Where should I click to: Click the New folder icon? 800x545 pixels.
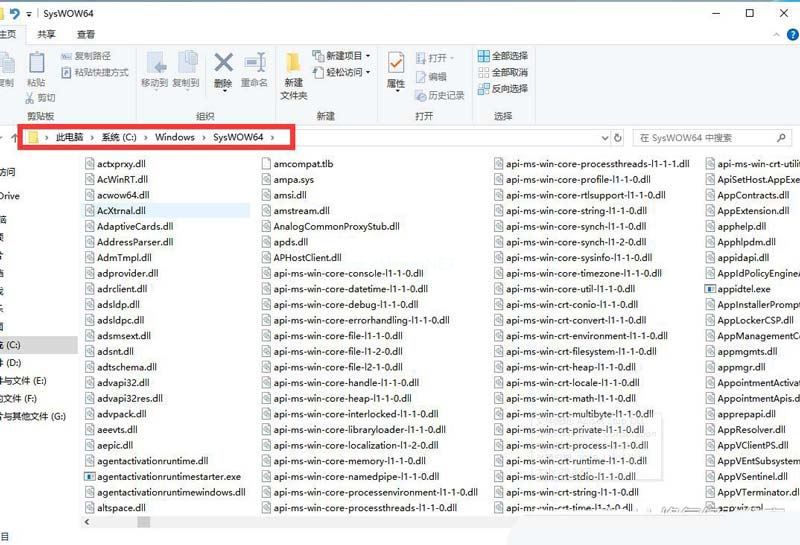point(293,63)
